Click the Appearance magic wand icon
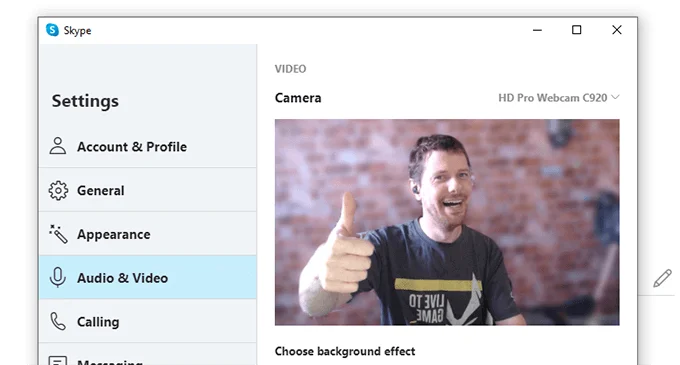 (58, 234)
